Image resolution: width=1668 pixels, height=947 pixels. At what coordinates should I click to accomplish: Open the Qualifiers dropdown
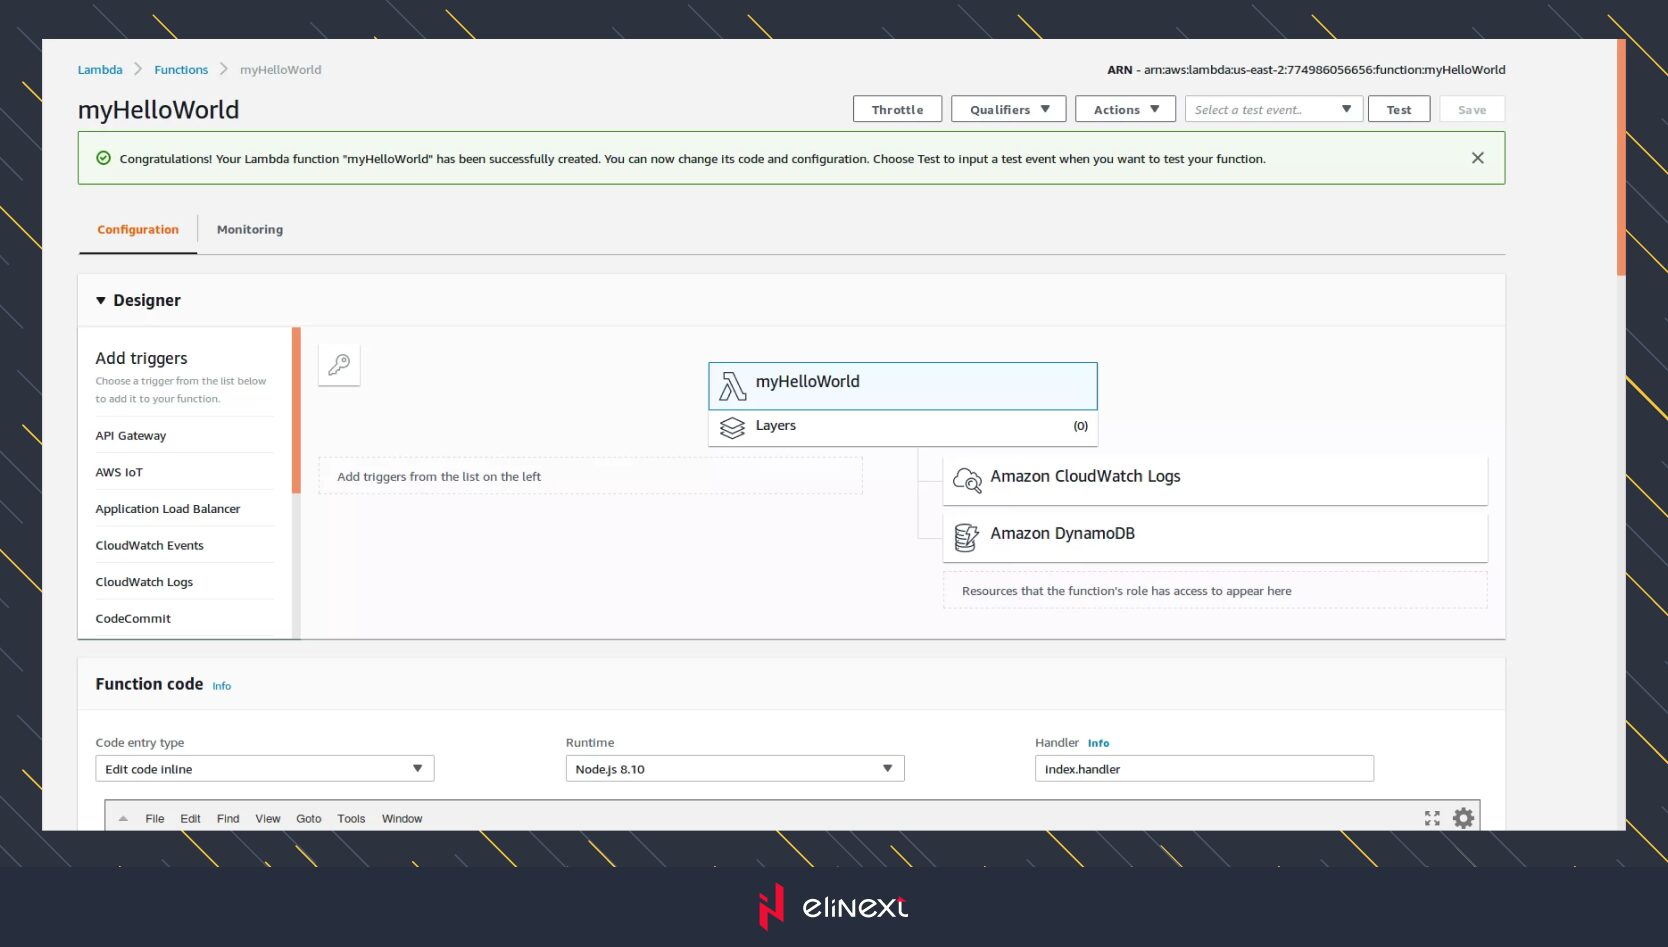(x=1008, y=109)
